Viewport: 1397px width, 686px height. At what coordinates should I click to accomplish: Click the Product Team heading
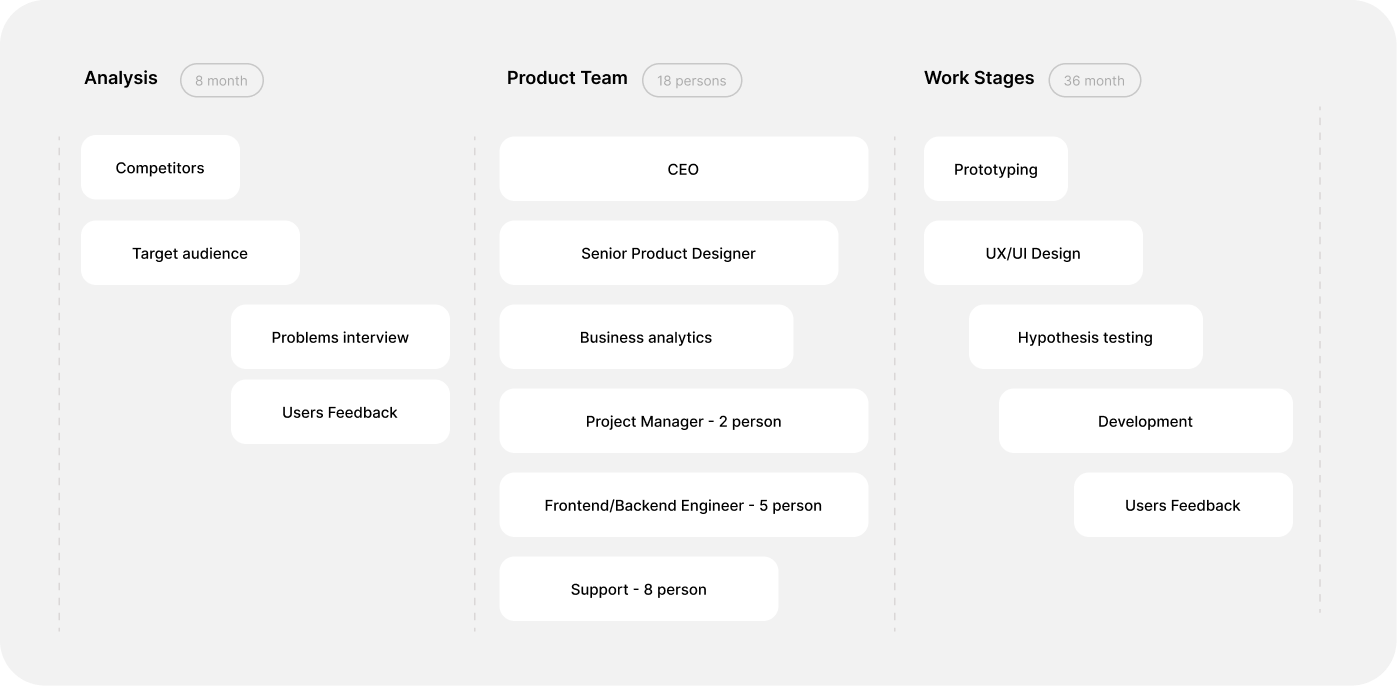tap(567, 78)
